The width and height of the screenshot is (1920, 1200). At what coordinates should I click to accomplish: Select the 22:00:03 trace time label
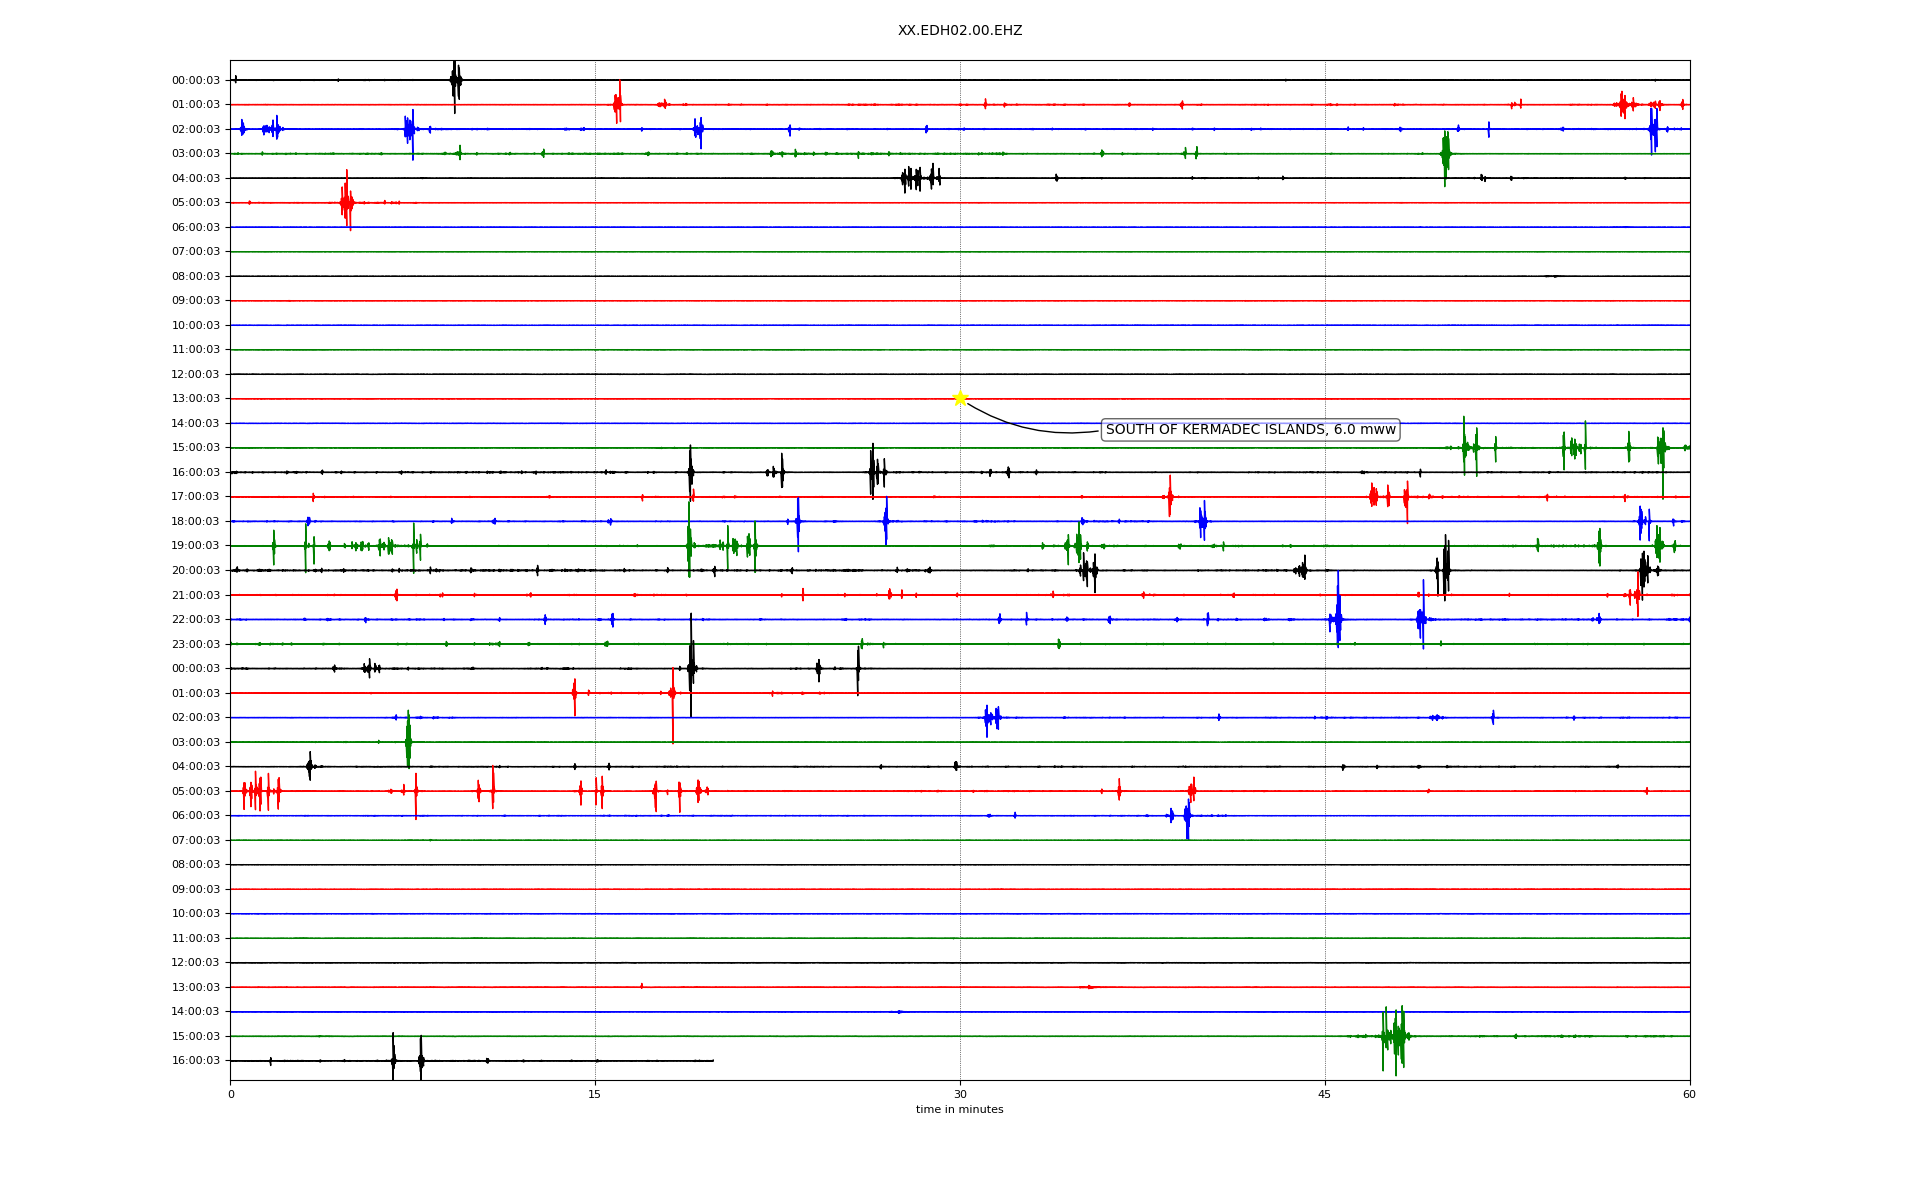[x=196, y=619]
